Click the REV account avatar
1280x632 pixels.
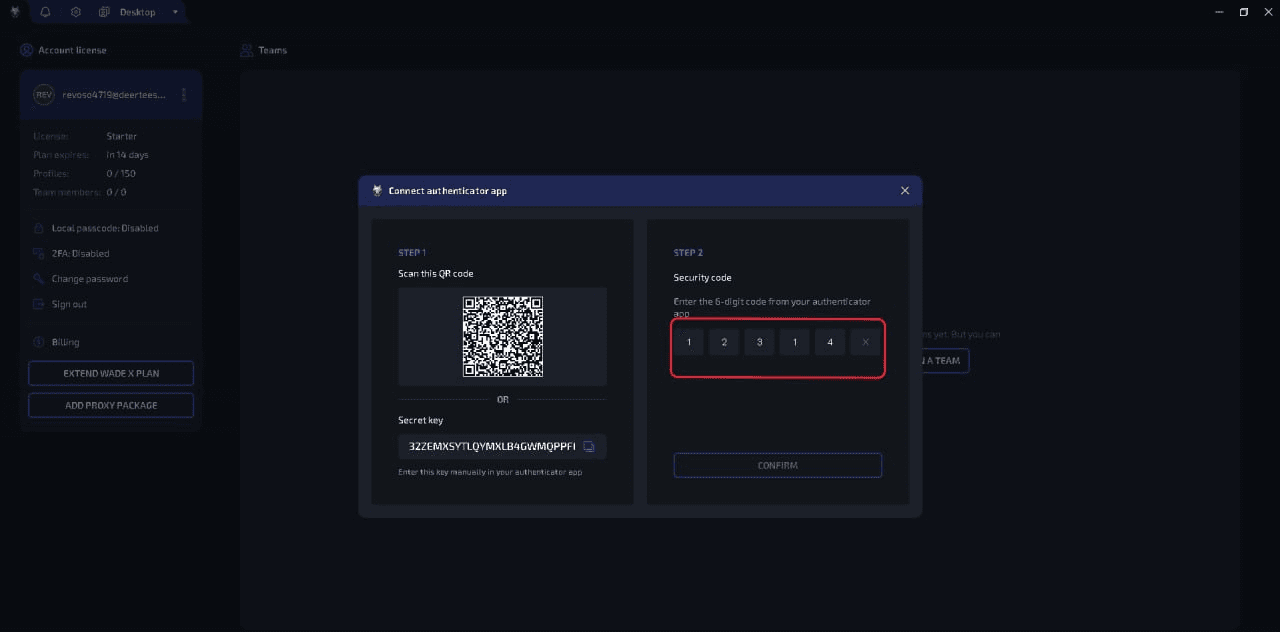tap(44, 94)
